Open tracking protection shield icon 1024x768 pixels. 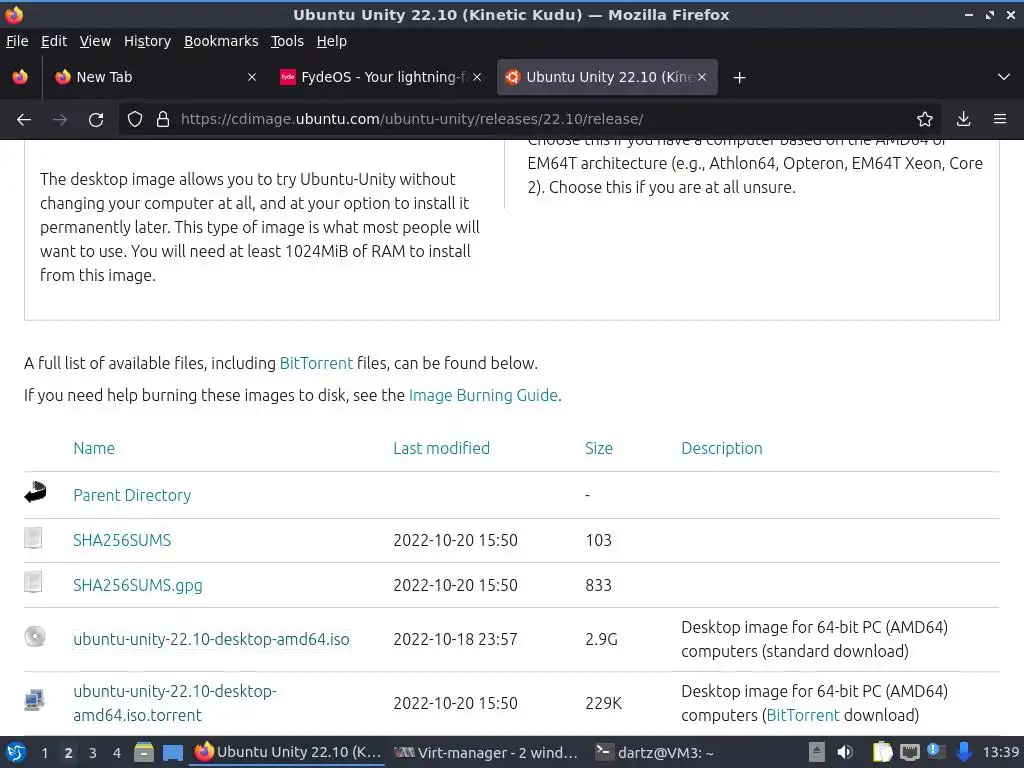(x=135, y=120)
